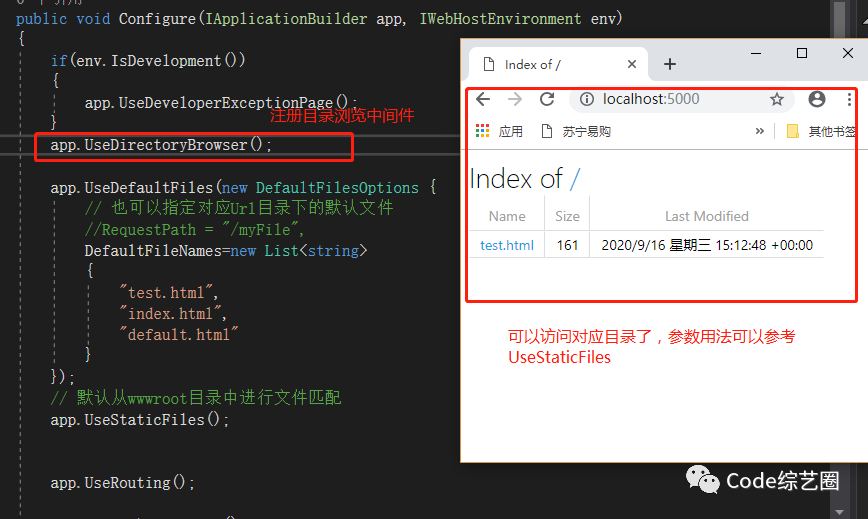Click the "index.html" string in code
This screenshot has width=868, height=519.
pyautogui.click(x=170, y=314)
